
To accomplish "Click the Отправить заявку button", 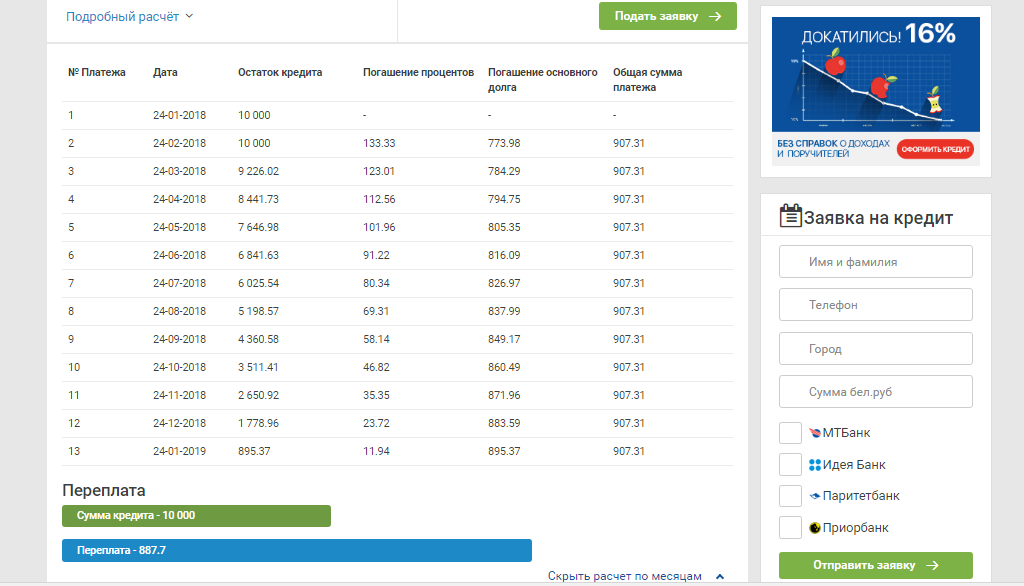I will click(x=876, y=565).
